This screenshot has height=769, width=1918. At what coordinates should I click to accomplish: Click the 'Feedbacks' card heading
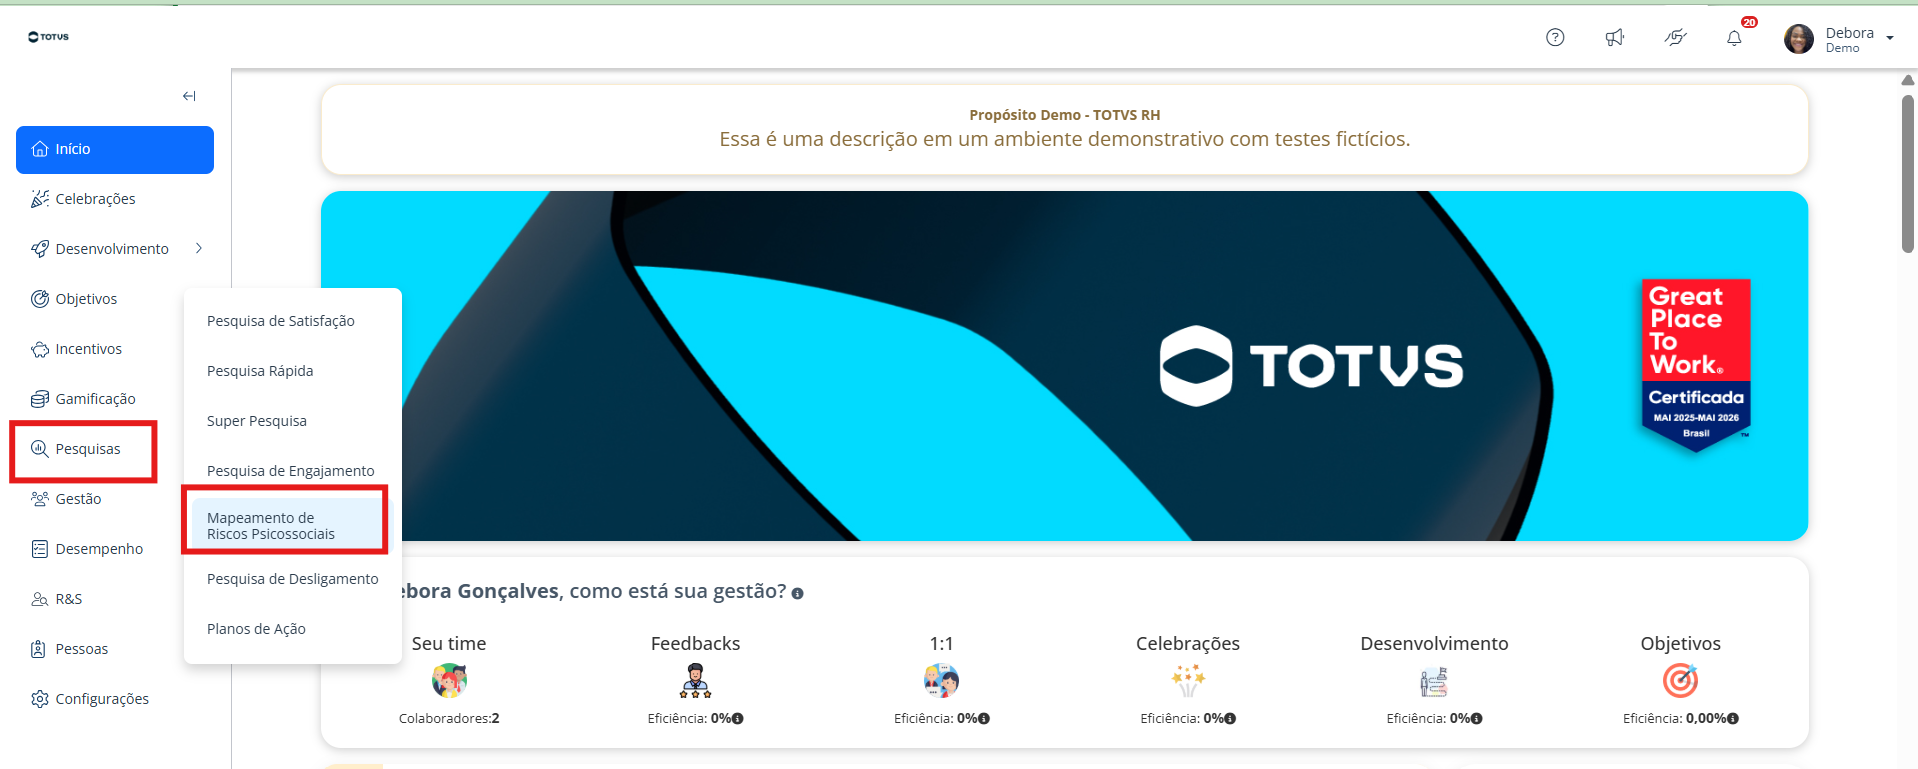pyautogui.click(x=696, y=644)
